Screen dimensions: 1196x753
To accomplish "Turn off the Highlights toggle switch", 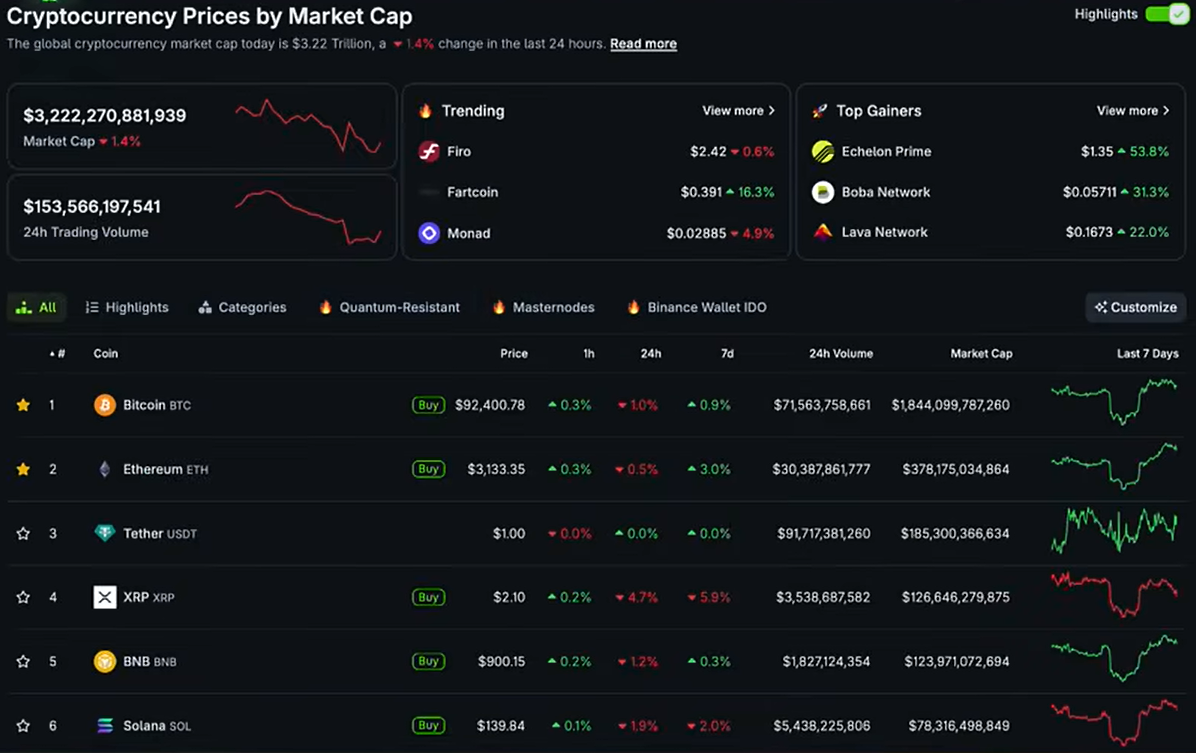I will [1165, 14].
